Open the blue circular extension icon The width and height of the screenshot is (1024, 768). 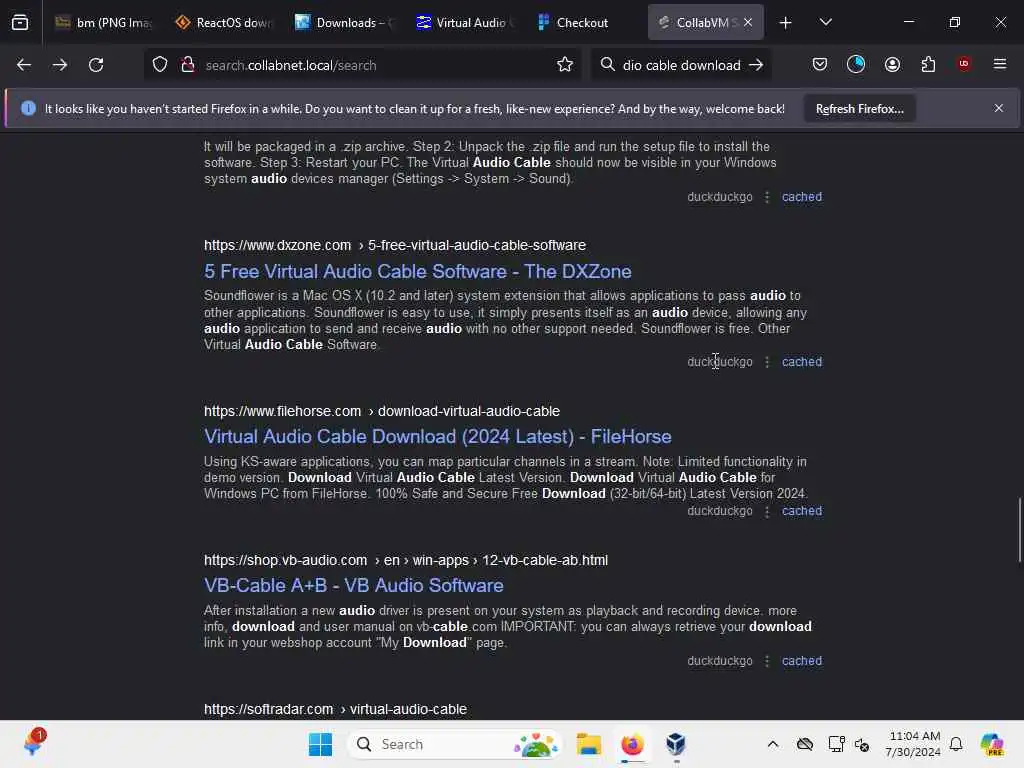(x=856, y=64)
